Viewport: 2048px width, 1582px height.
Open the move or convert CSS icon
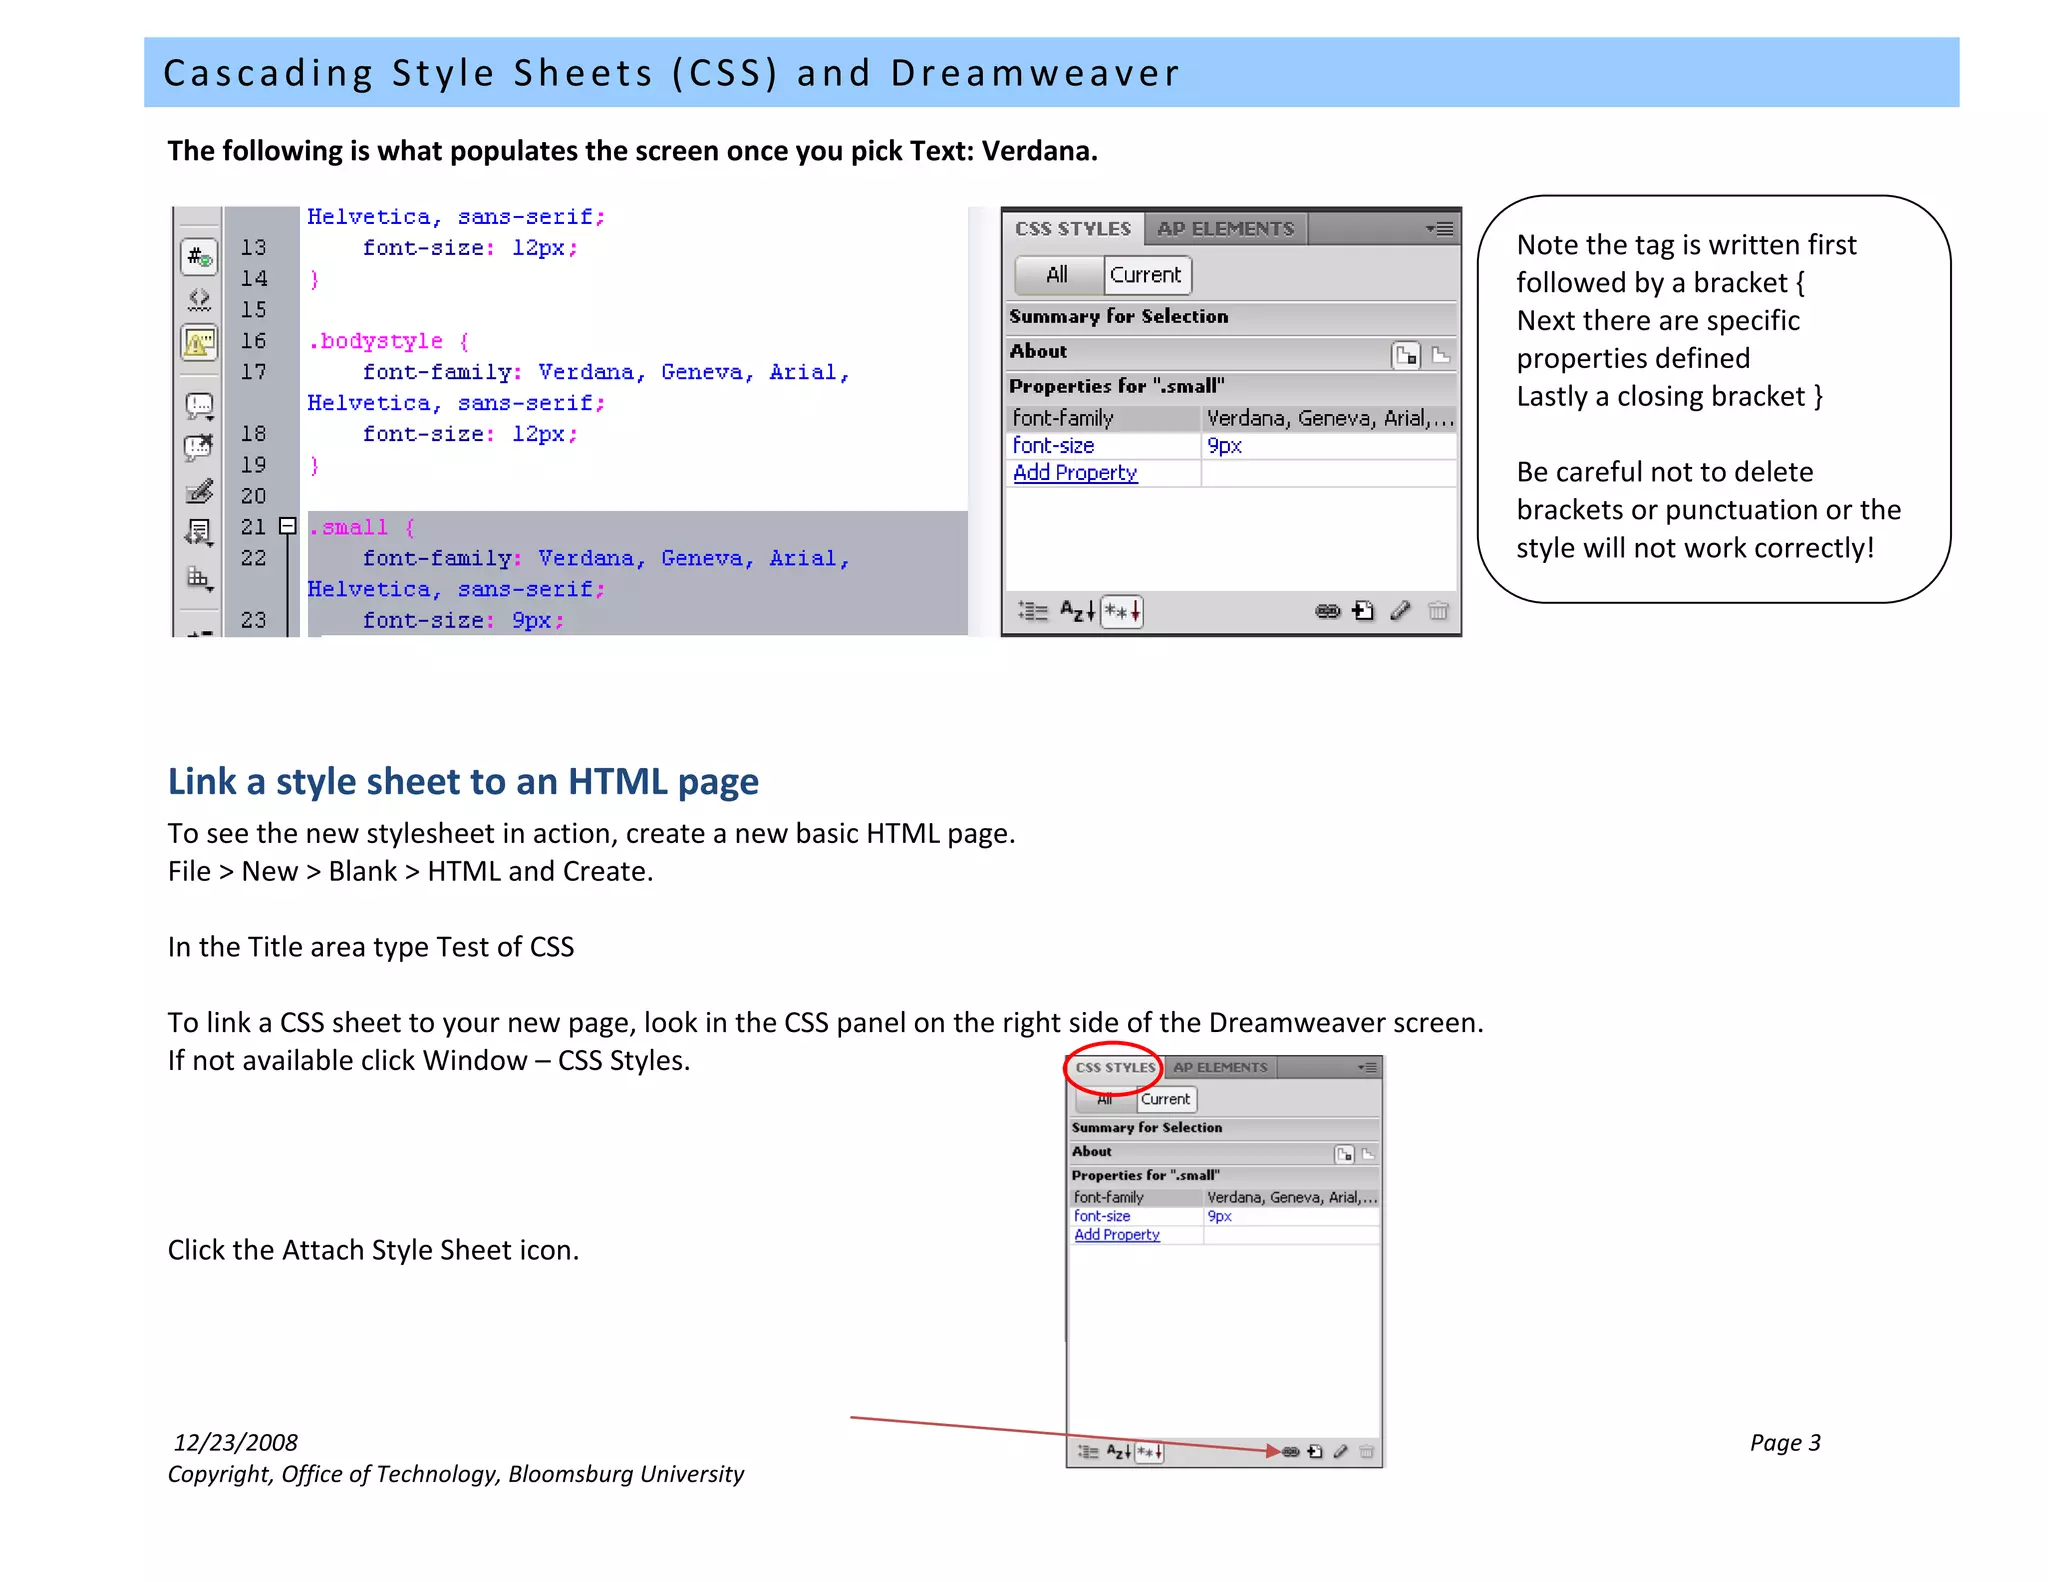pyautogui.click(x=199, y=578)
